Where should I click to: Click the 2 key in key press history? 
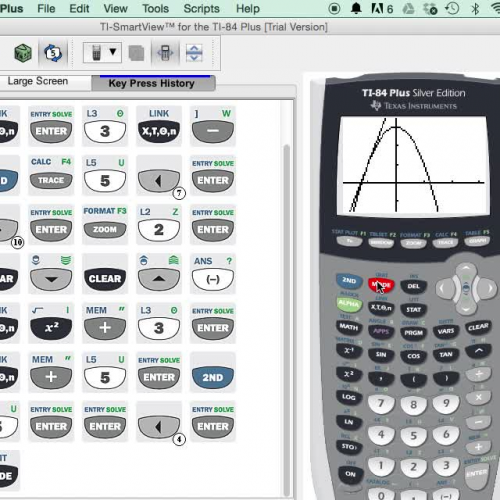click(x=159, y=230)
